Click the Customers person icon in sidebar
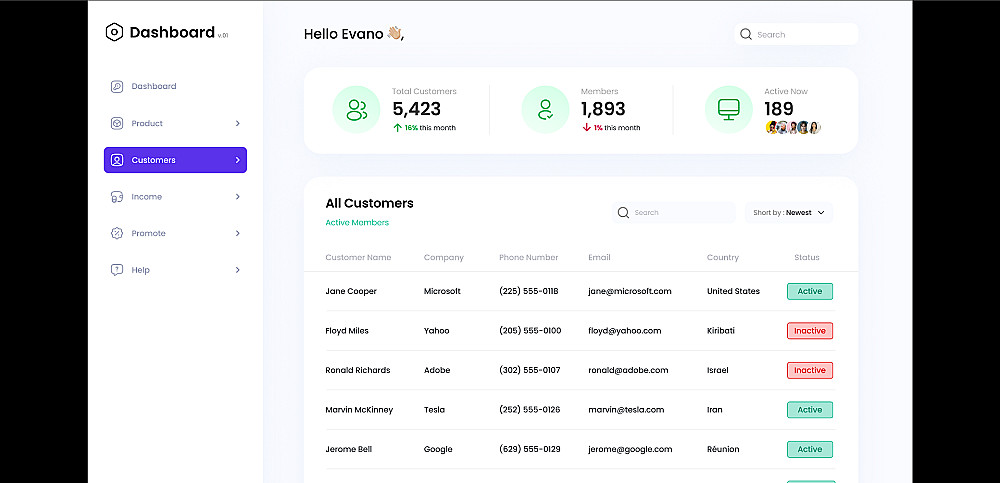This screenshot has width=1000, height=483. click(117, 160)
